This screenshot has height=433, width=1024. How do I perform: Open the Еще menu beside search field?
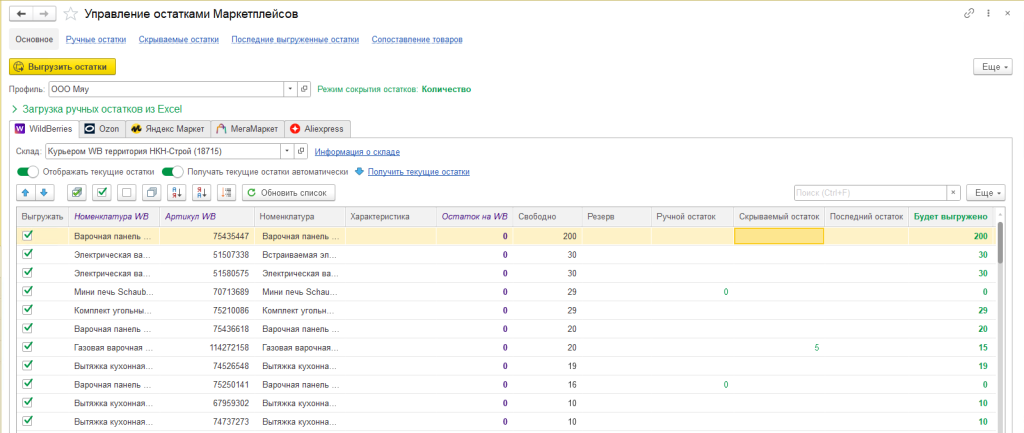click(986, 193)
